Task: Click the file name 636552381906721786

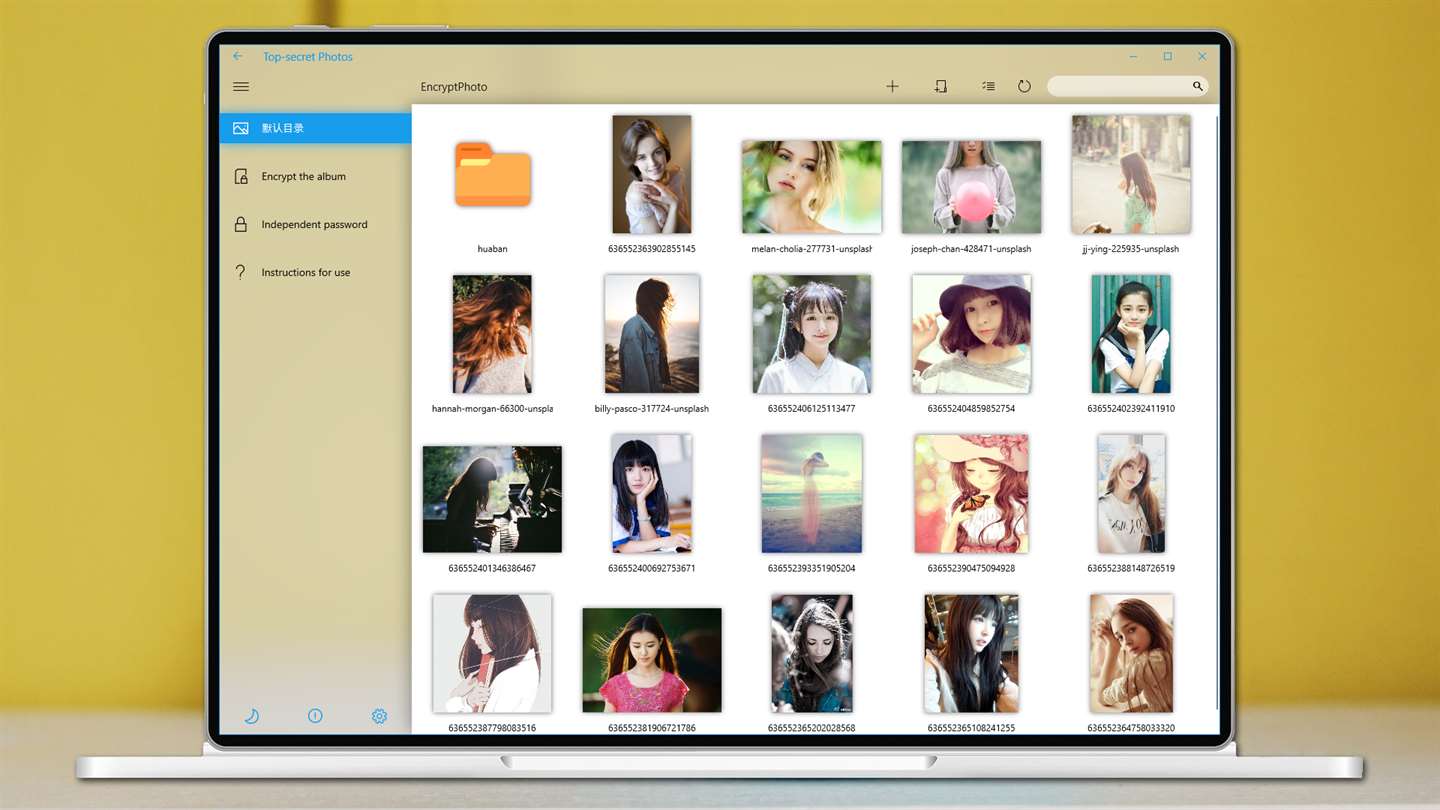Action: (x=652, y=728)
